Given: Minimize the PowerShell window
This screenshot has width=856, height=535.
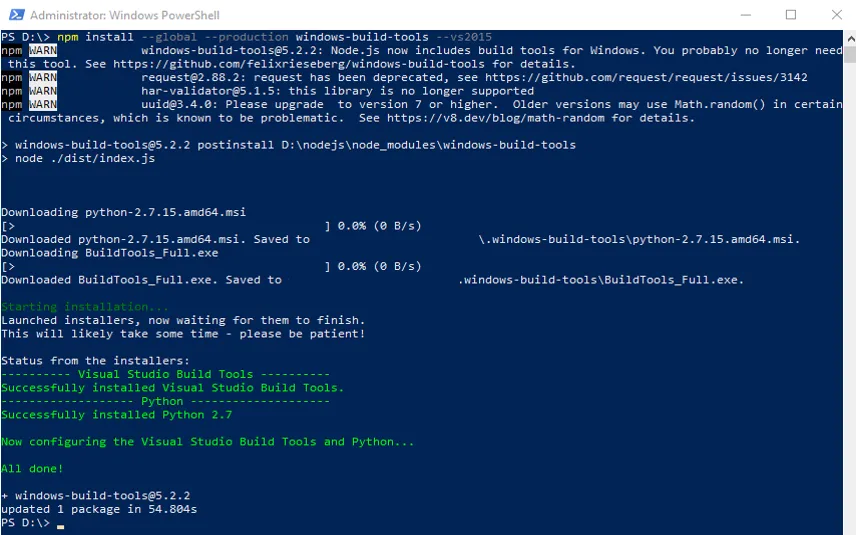Looking at the screenshot, I should click(x=747, y=15).
